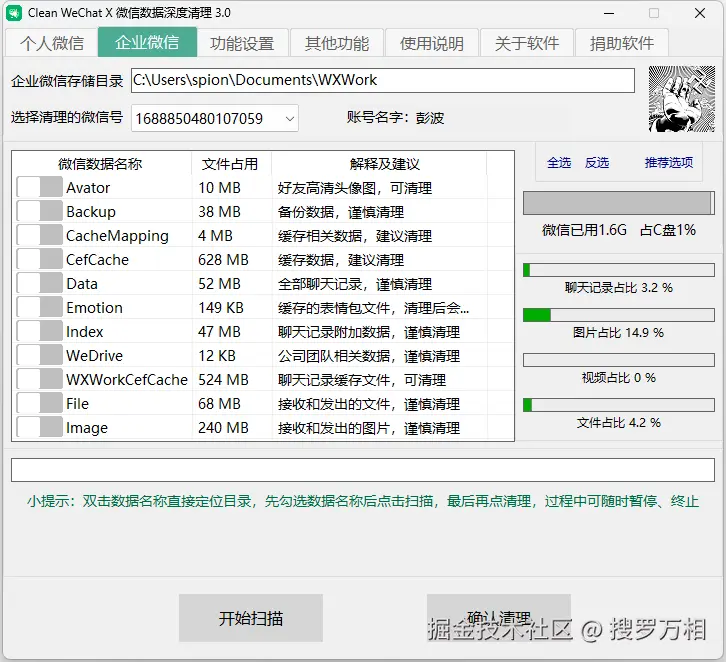Select the 企业微信 tab
726x662 pixels.
147,42
